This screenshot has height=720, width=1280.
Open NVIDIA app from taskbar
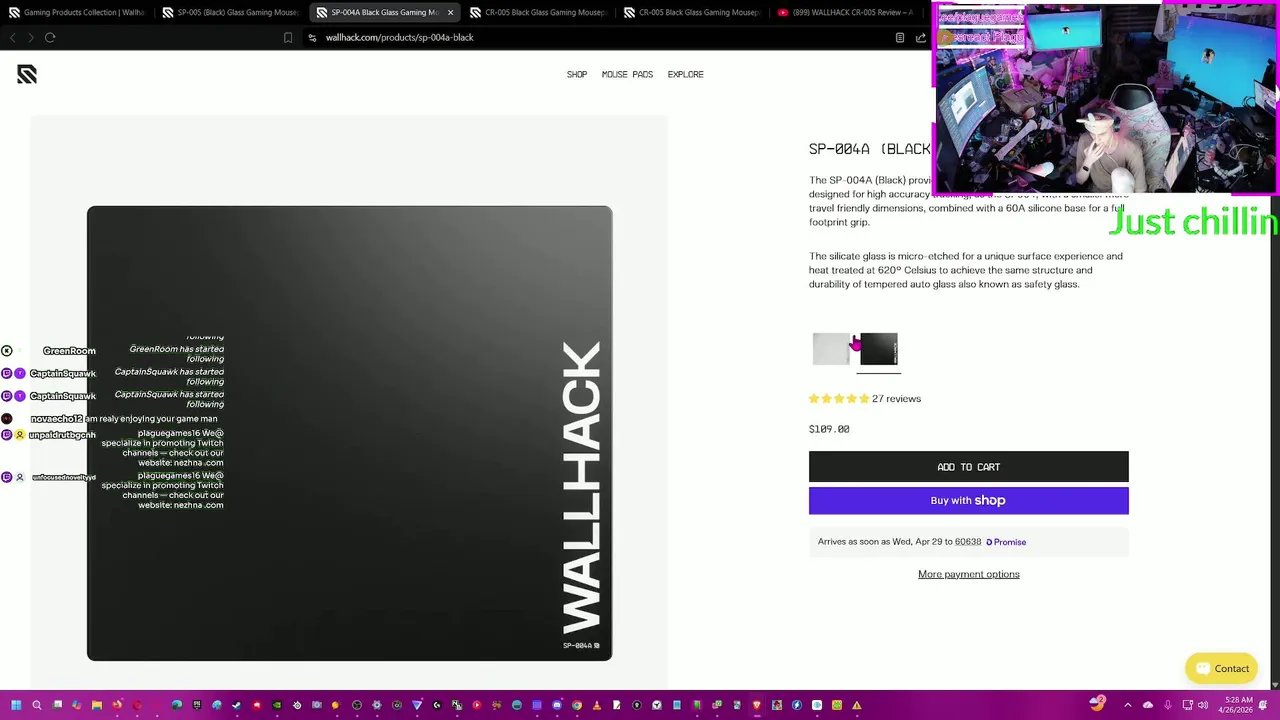(277, 705)
